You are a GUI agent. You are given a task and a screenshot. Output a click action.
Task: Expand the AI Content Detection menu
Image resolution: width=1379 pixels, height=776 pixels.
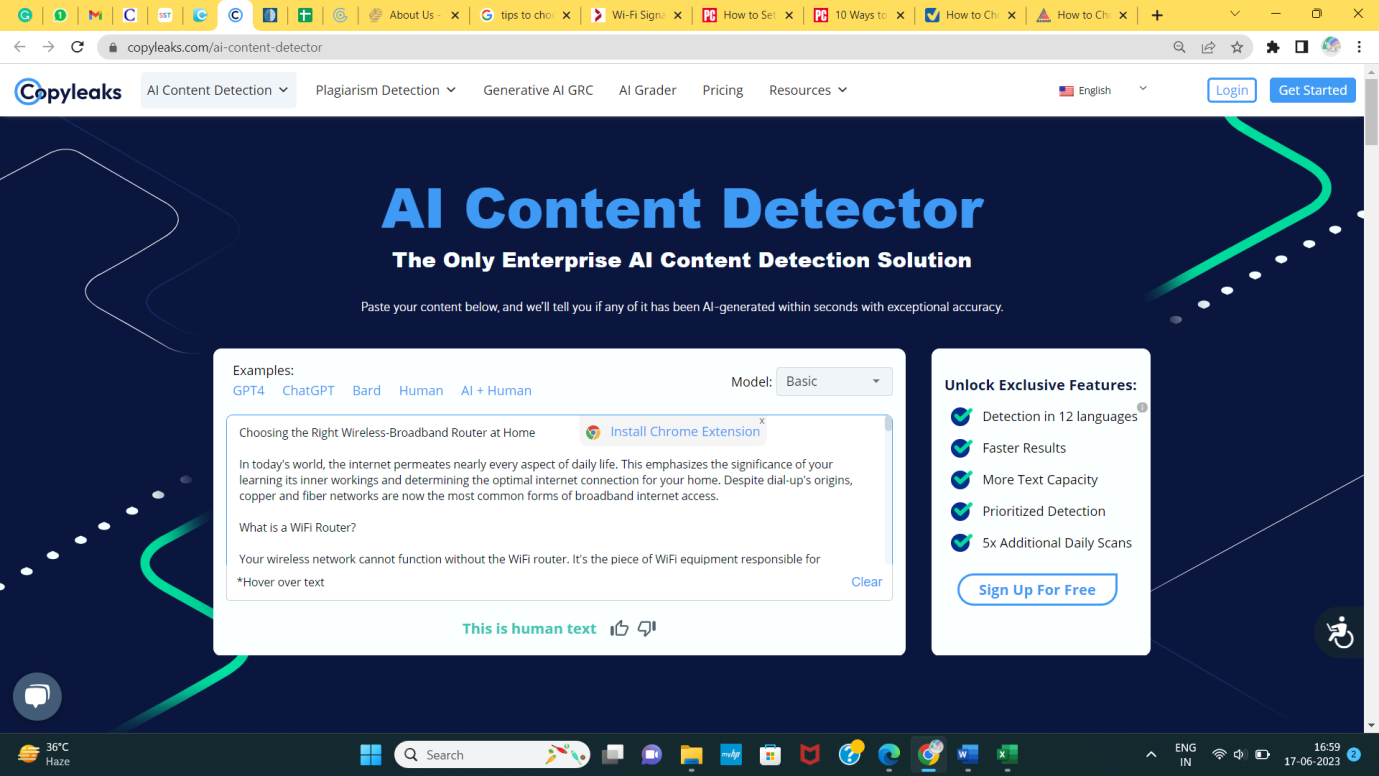pos(218,90)
